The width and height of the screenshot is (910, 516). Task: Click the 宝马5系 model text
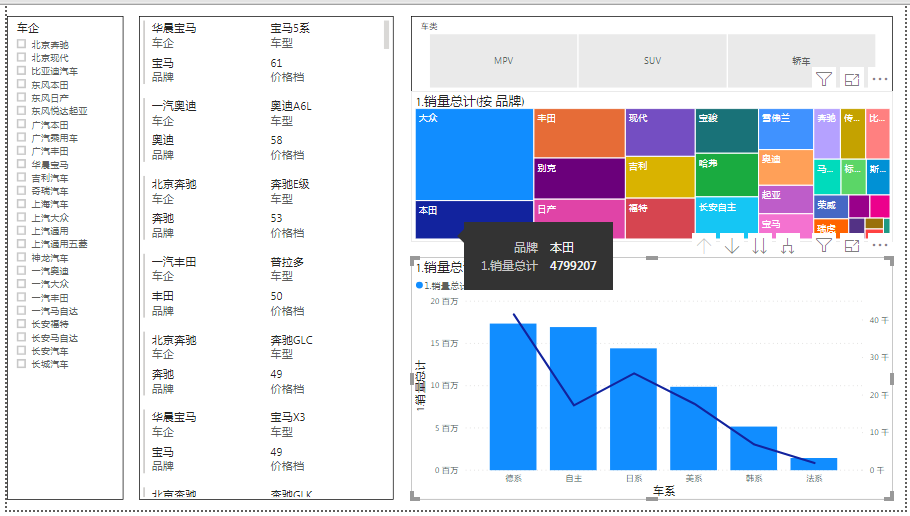290,28
